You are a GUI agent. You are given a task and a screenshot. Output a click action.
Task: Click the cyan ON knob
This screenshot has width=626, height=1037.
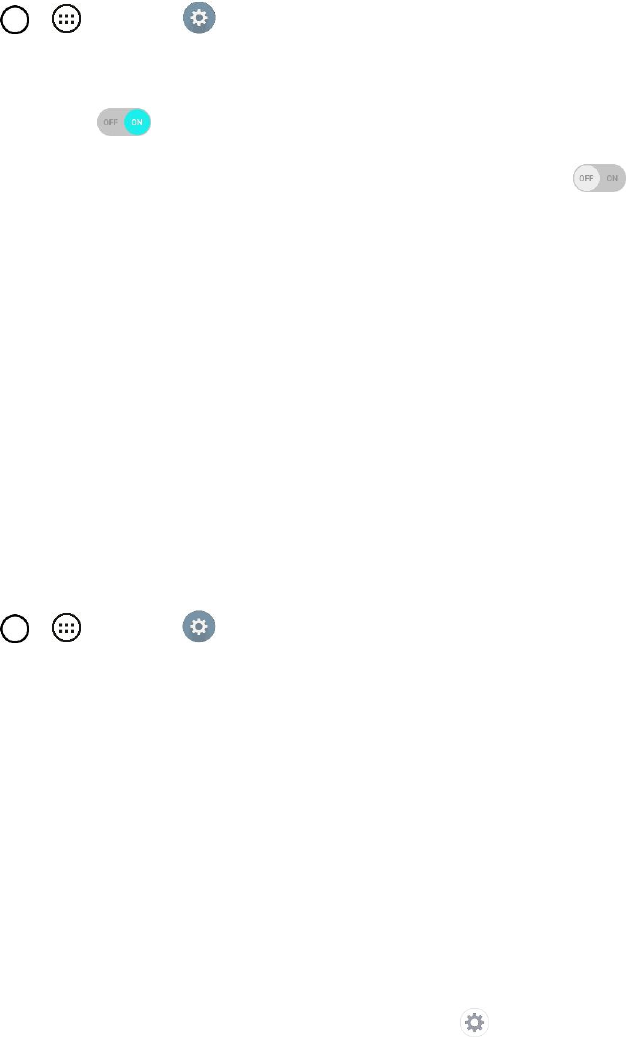(x=138, y=122)
